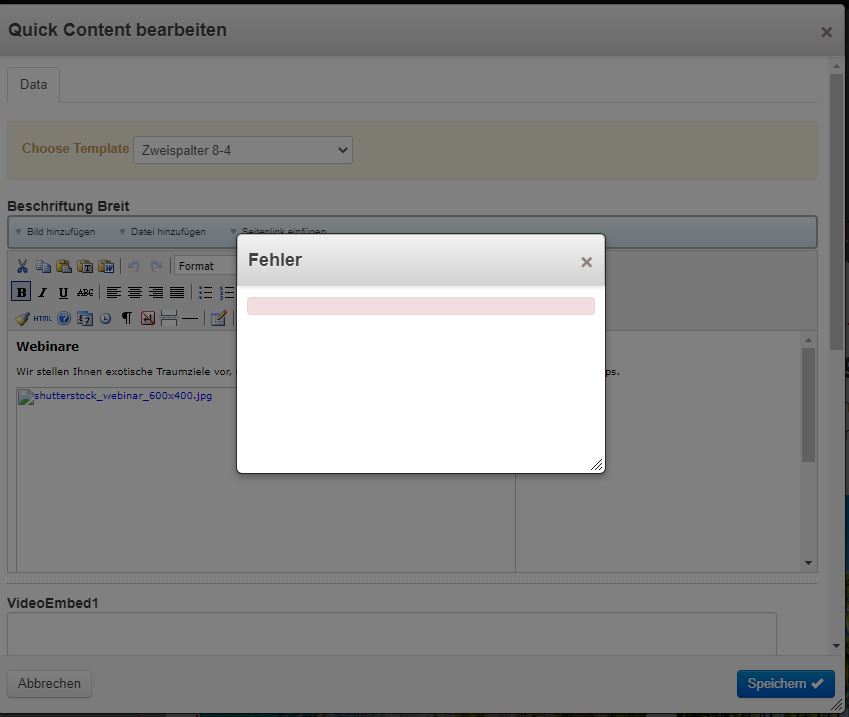Switch to the Data tab
Viewport: 849px width, 717px height.
pyautogui.click(x=33, y=85)
